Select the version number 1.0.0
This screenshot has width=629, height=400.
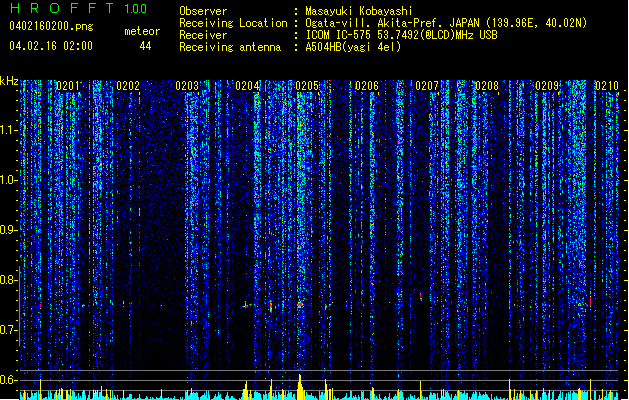[x=136, y=9]
